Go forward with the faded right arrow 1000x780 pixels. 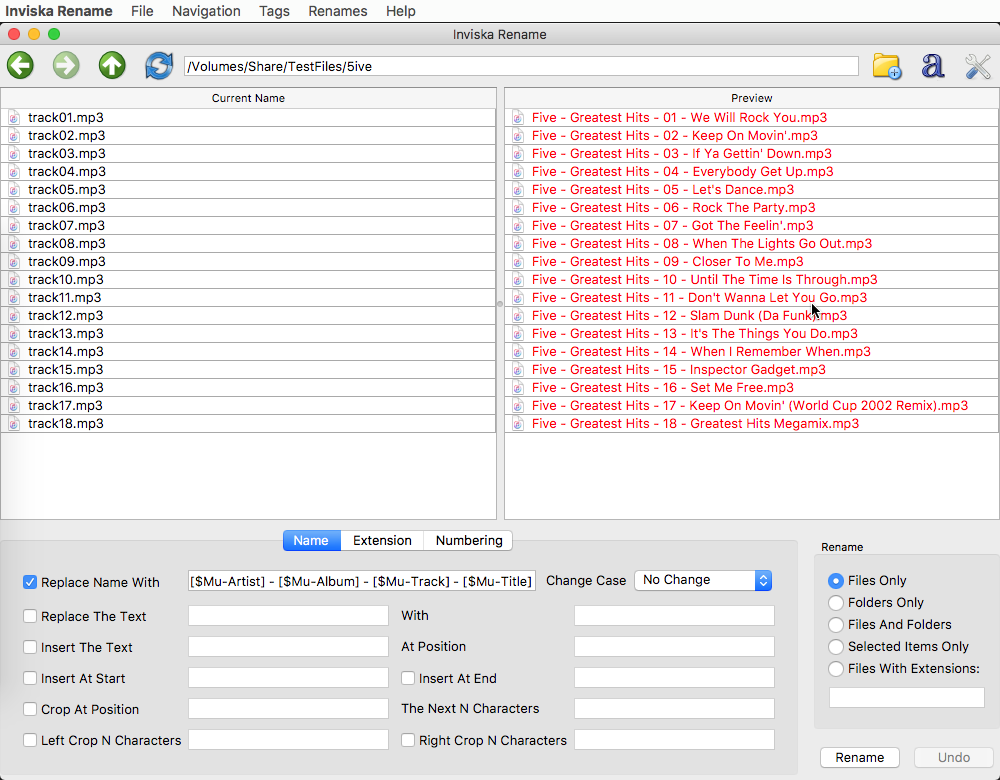tap(66, 66)
